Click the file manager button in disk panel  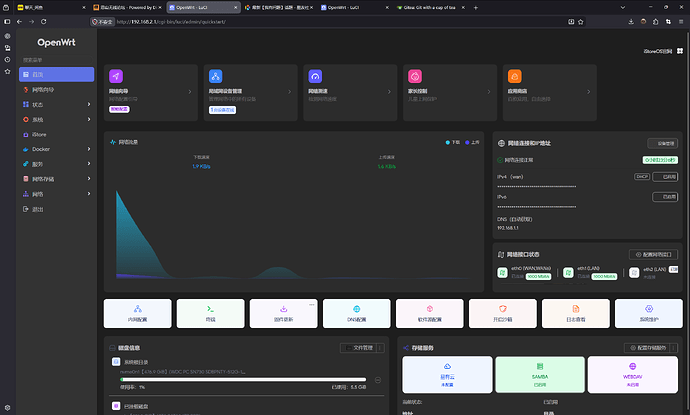point(359,348)
